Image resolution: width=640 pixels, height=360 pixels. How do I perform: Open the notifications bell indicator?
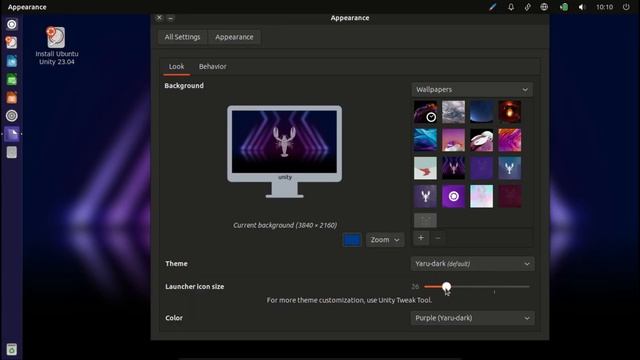tap(511, 7)
